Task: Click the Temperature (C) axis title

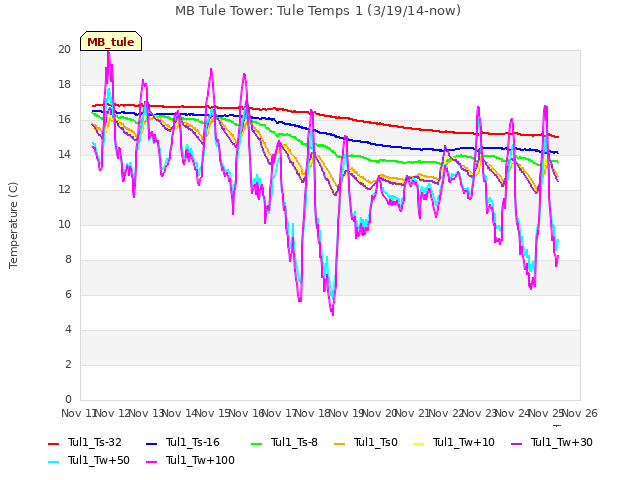Action: (x=13, y=225)
